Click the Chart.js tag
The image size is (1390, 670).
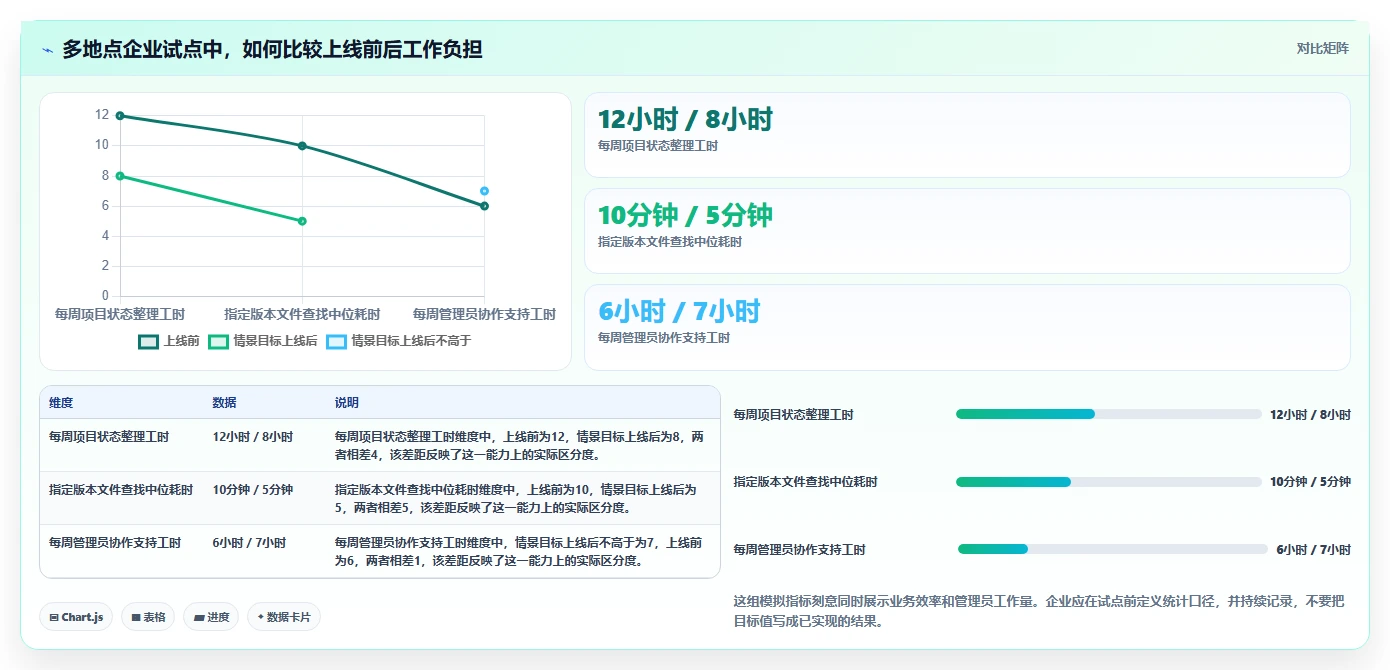pyautogui.click(x=76, y=617)
